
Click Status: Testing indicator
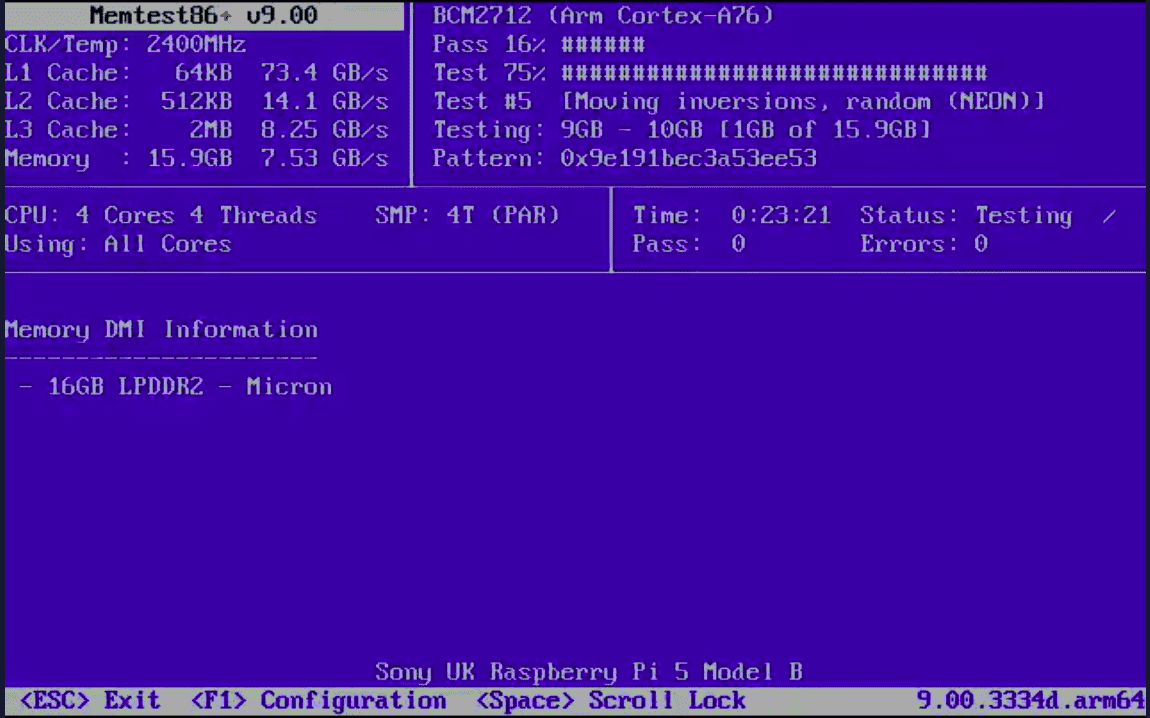point(966,216)
